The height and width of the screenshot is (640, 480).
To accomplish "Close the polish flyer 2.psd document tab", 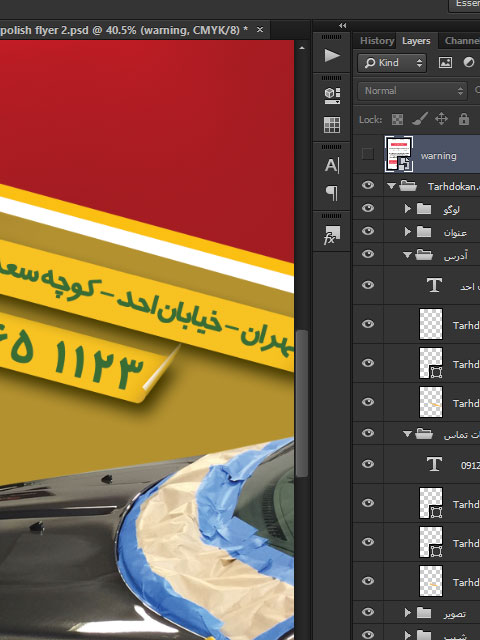I will tap(260, 30).
